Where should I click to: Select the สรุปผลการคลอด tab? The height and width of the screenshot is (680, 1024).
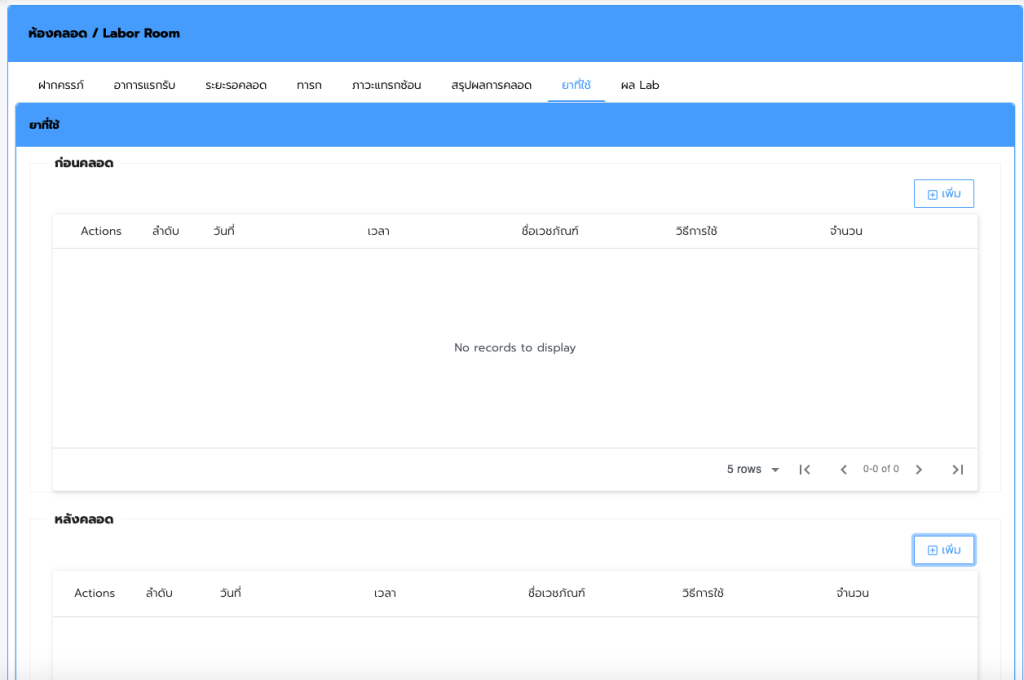(491, 85)
